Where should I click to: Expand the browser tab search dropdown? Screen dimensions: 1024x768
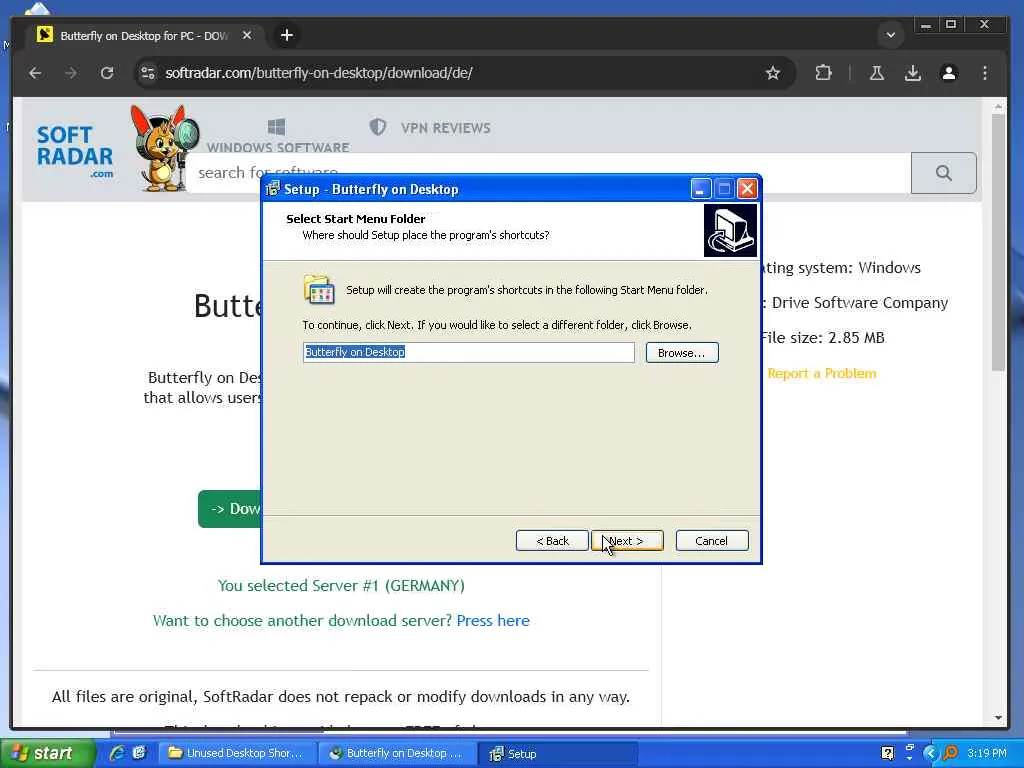(x=890, y=35)
